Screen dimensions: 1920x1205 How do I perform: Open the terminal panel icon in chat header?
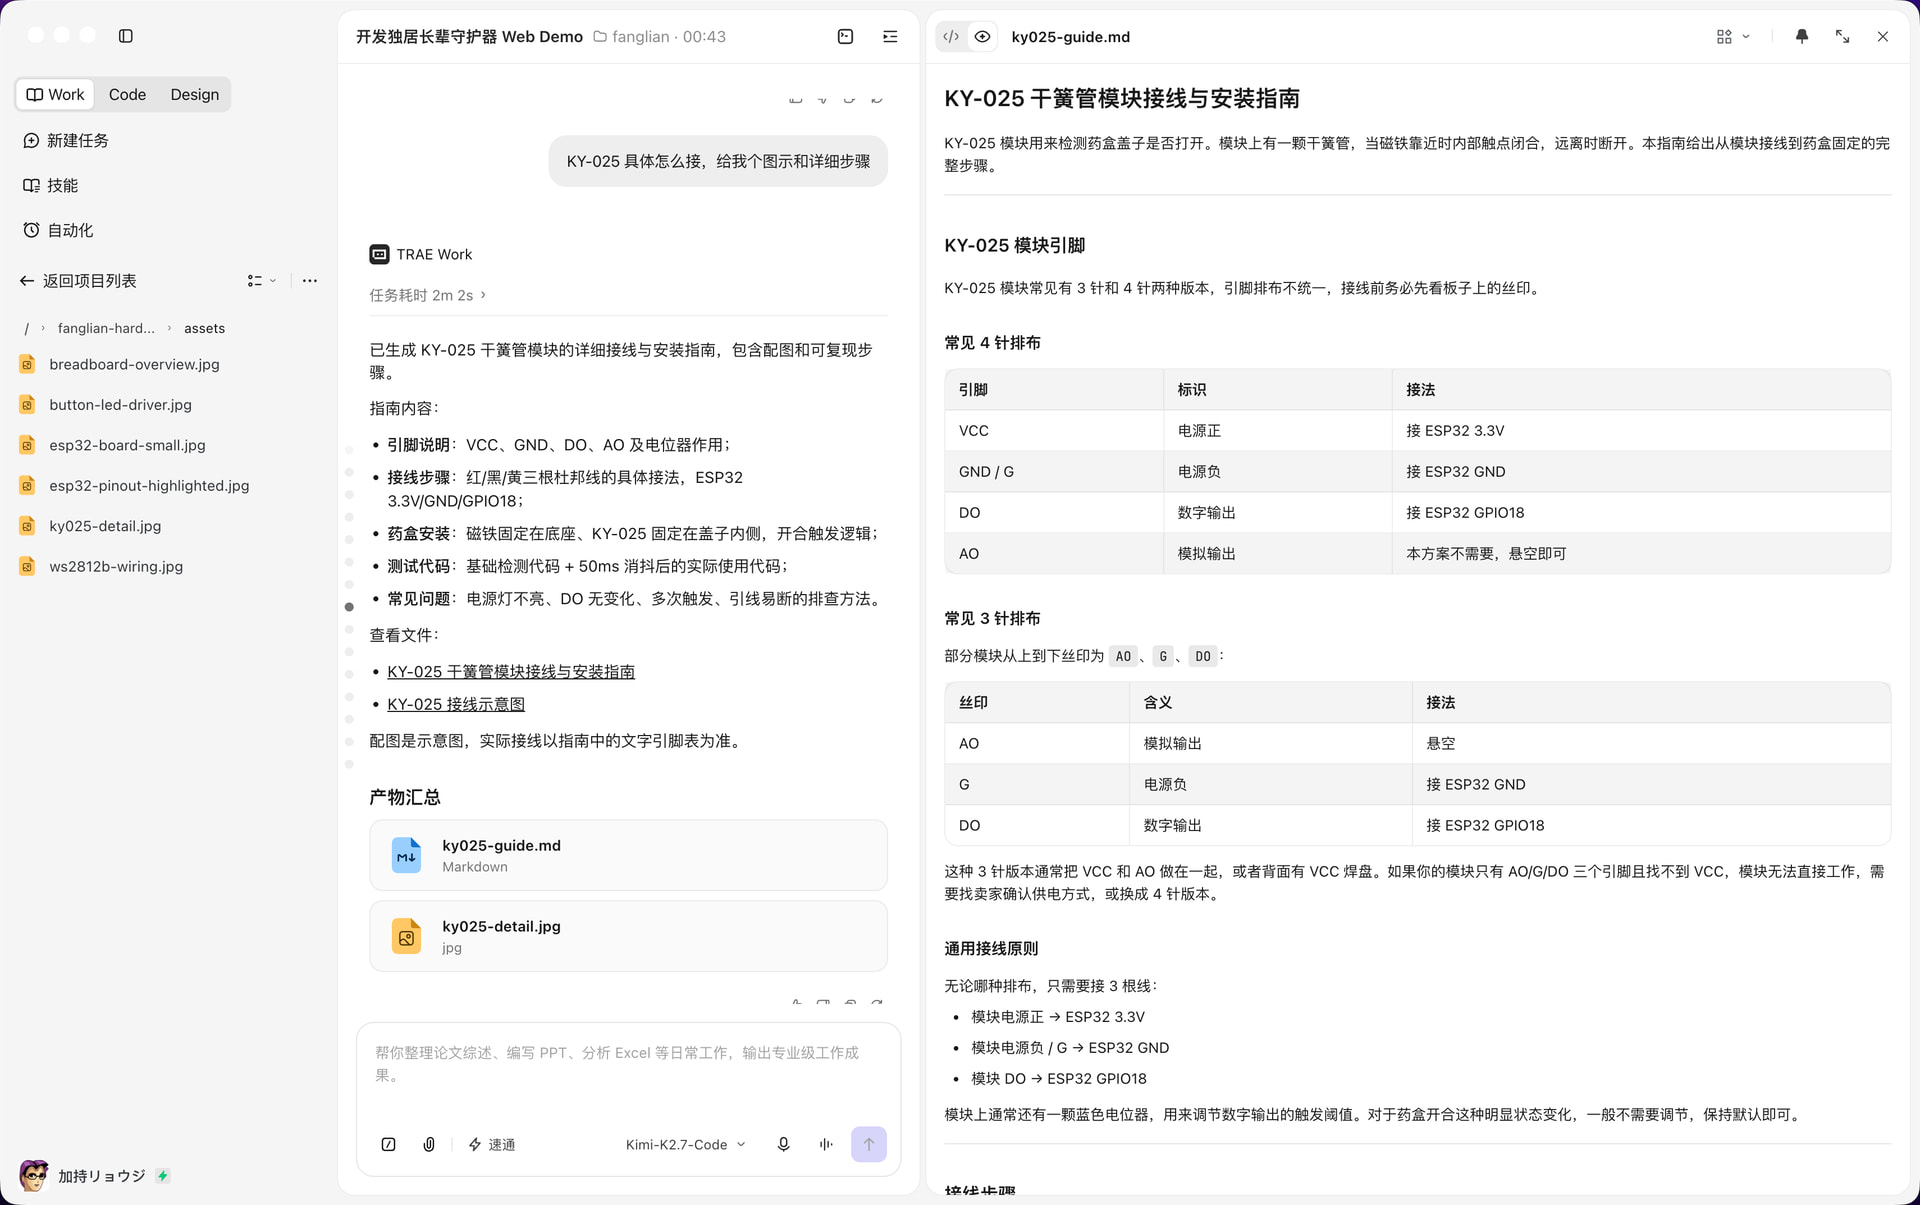coord(845,37)
